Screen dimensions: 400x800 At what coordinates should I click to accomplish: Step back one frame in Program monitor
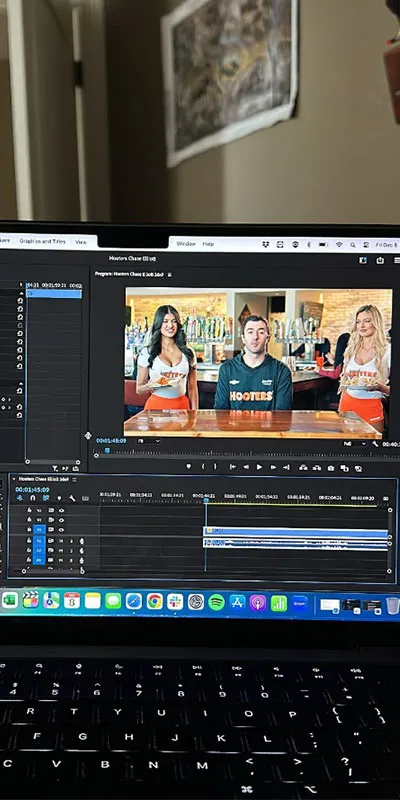pyautogui.click(x=246, y=467)
